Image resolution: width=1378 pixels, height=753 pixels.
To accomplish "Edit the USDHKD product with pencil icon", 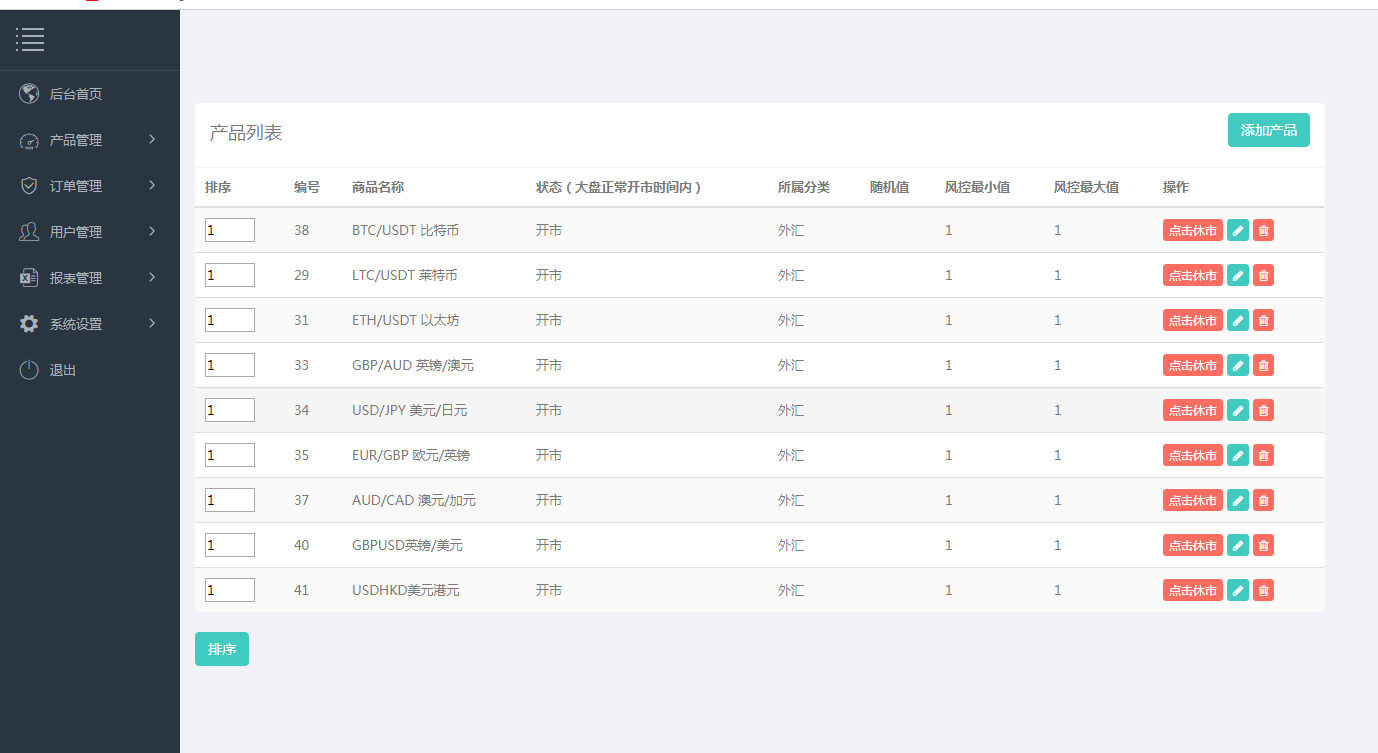I will click(x=1238, y=590).
